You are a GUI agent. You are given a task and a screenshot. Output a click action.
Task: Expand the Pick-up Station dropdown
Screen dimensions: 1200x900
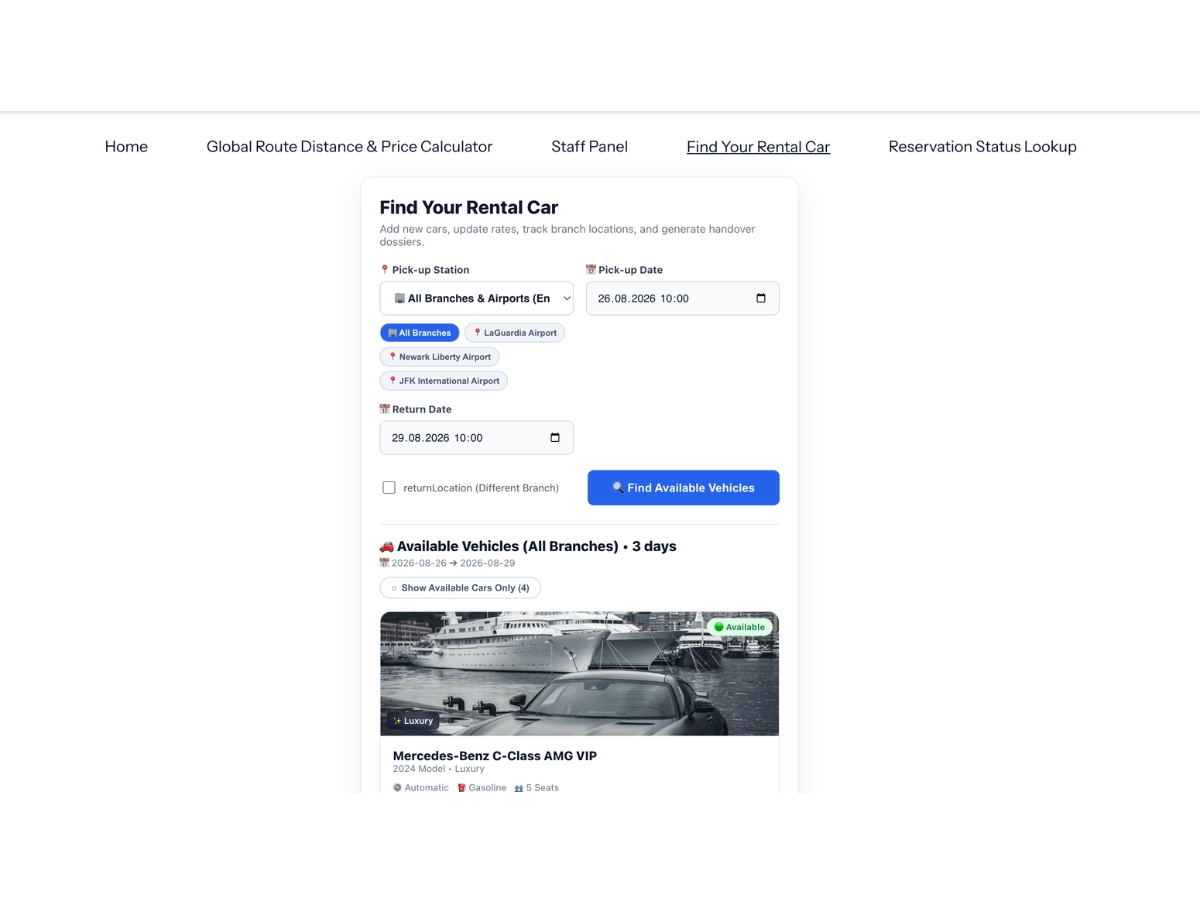477,298
